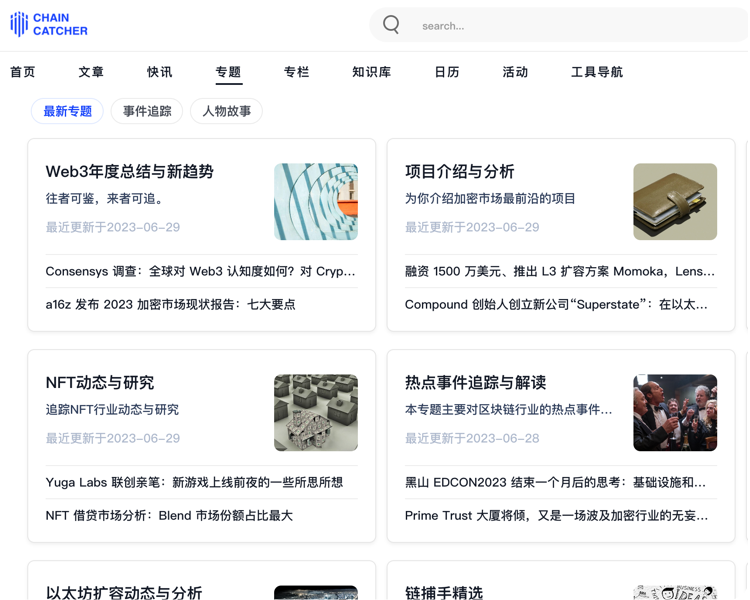Show 人物故事 topics
The height and width of the screenshot is (600, 750).
226,111
